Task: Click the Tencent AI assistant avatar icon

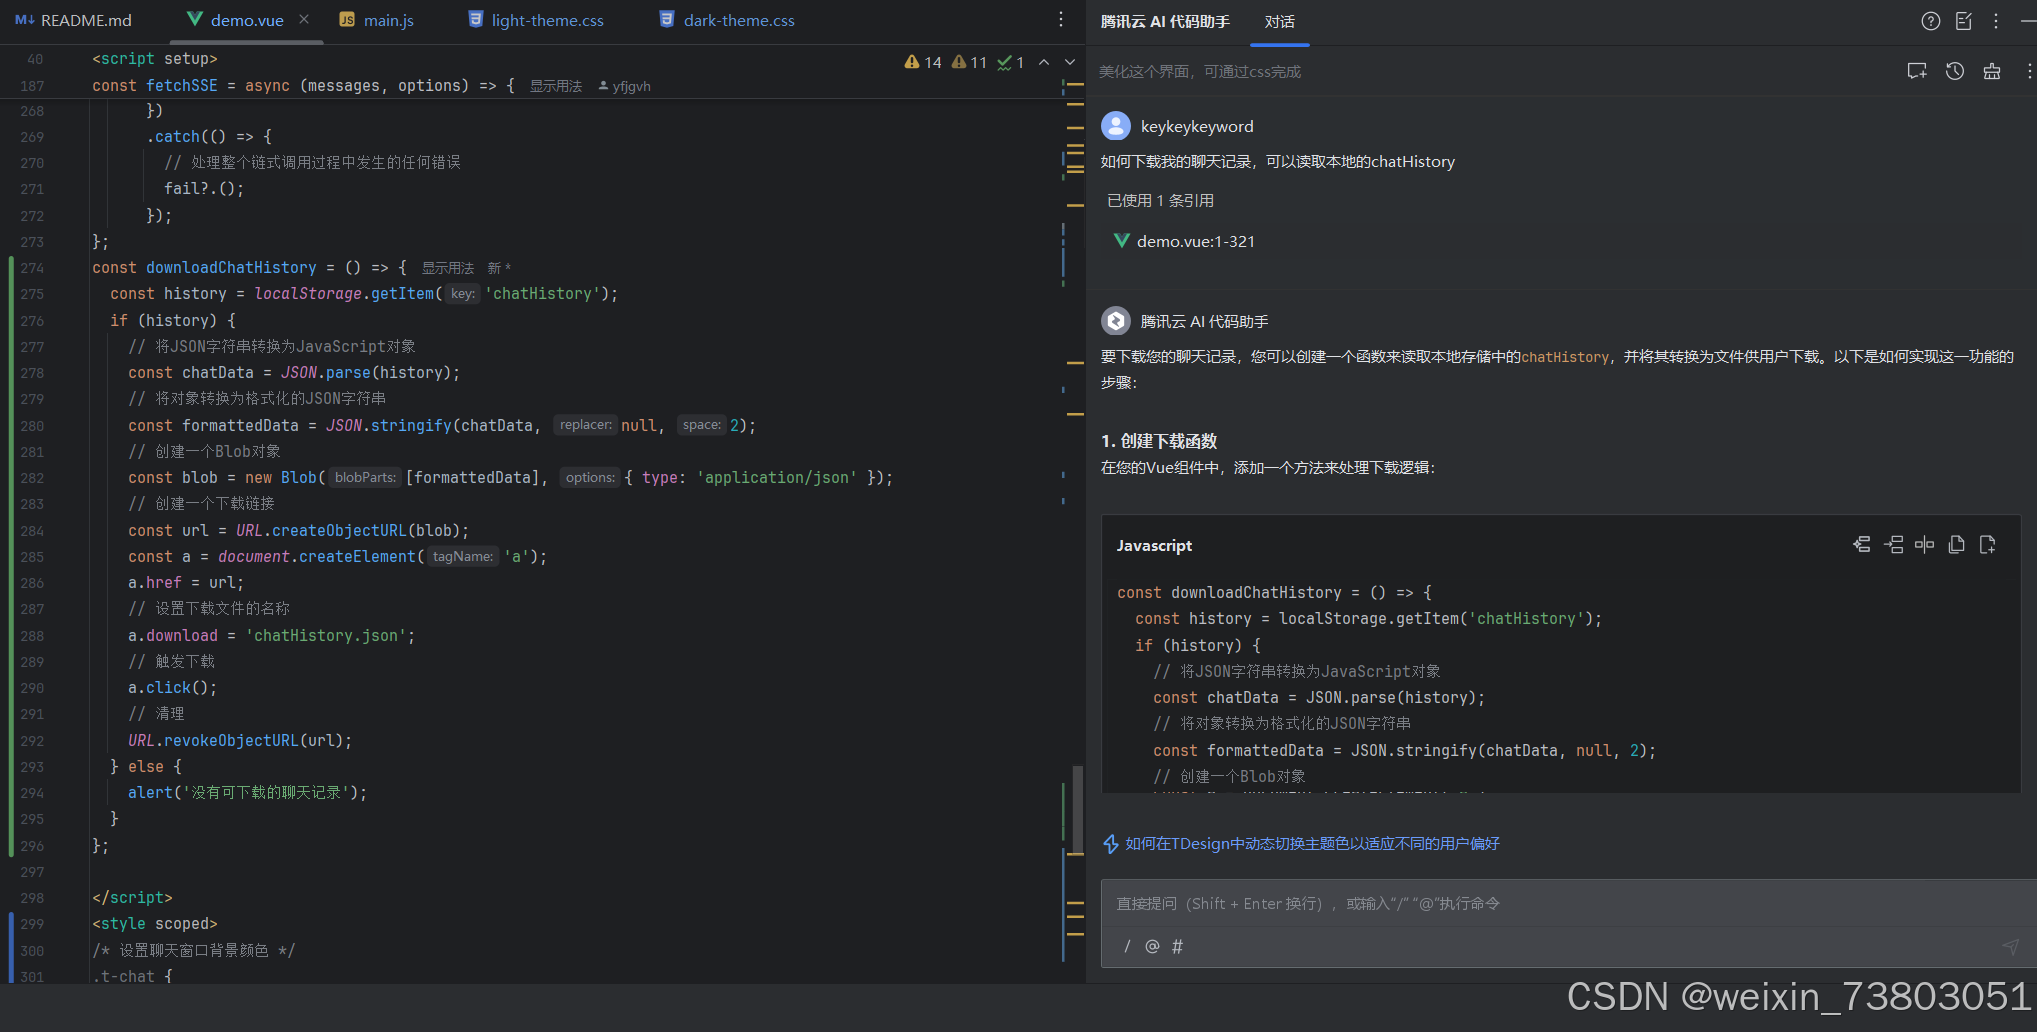Action: [x=1116, y=321]
